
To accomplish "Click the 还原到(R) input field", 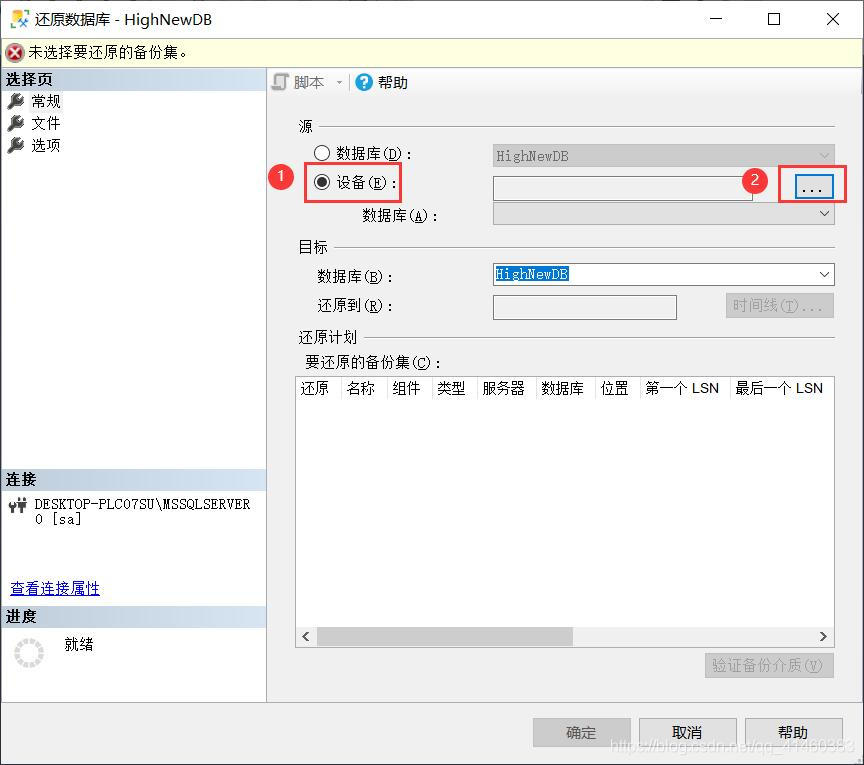I will click(584, 307).
